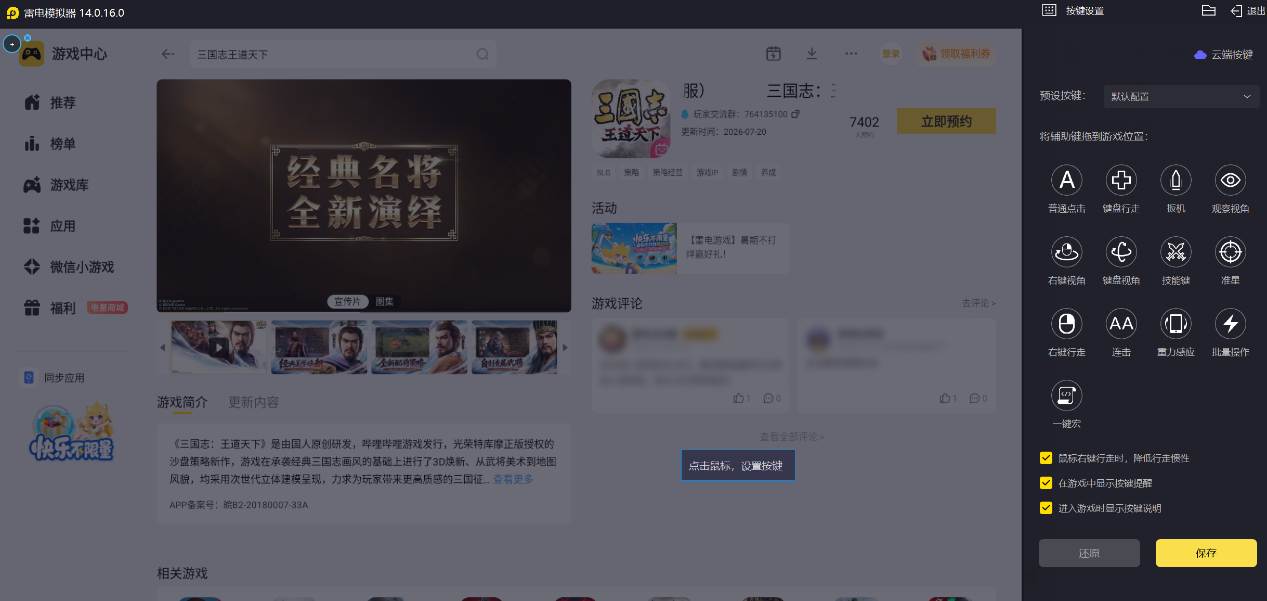1267x601 pixels.
Task: Select the 图集 media tab
Action: pyautogui.click(x=384, y=301)
